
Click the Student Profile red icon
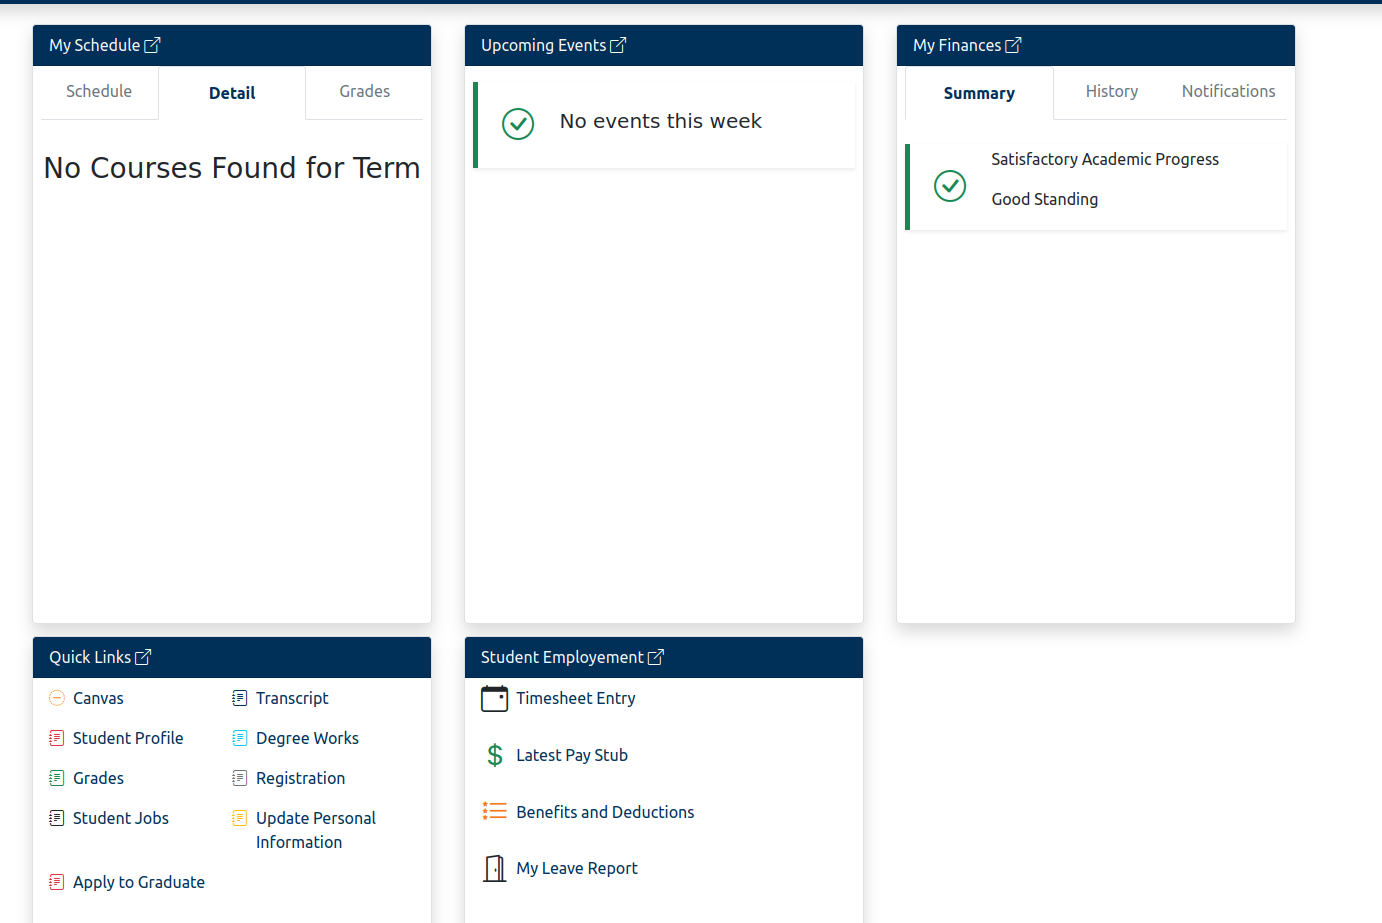(57, 738)
